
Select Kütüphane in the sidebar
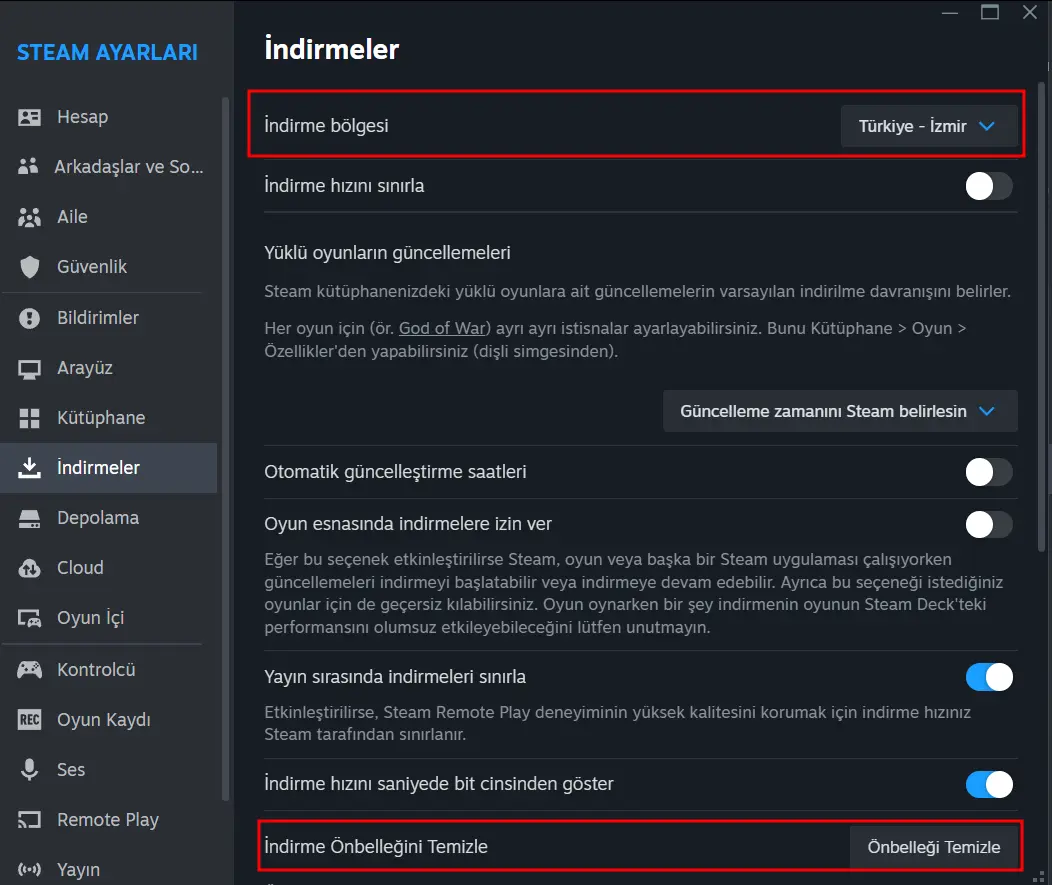109,418
